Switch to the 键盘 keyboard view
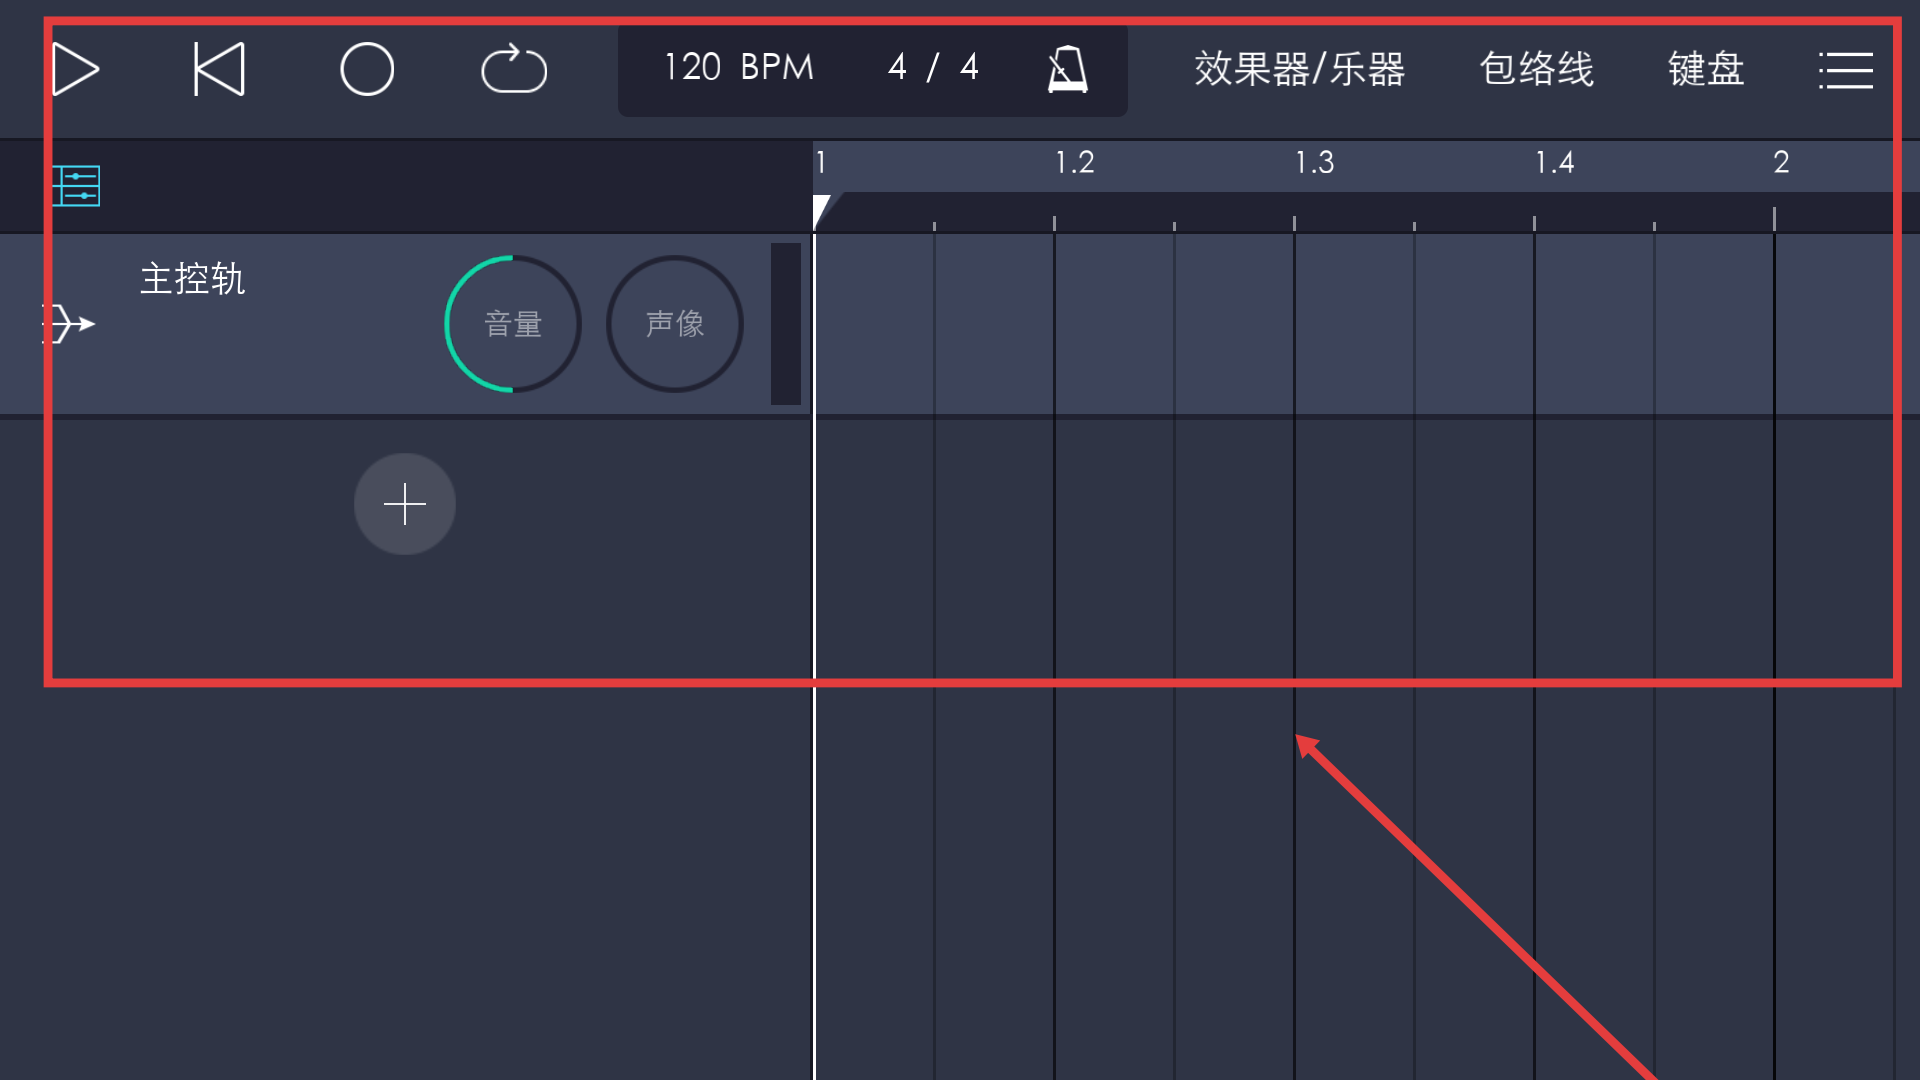1920x1080 pixels. pos(1705,69)
